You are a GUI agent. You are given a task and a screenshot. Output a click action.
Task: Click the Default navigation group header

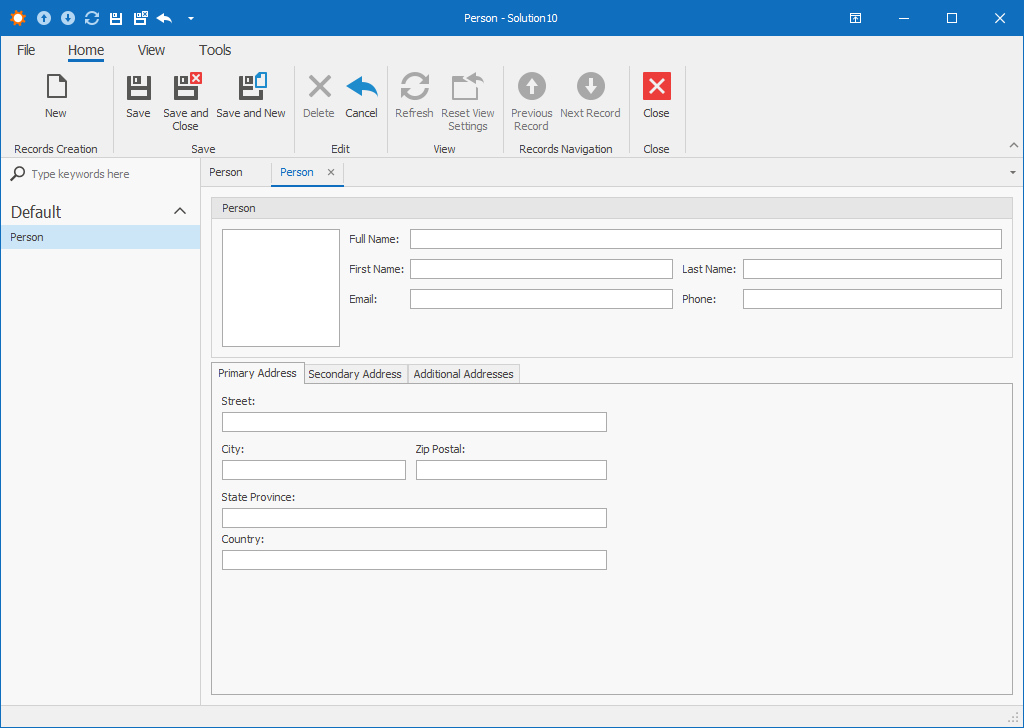pos(101,212)
